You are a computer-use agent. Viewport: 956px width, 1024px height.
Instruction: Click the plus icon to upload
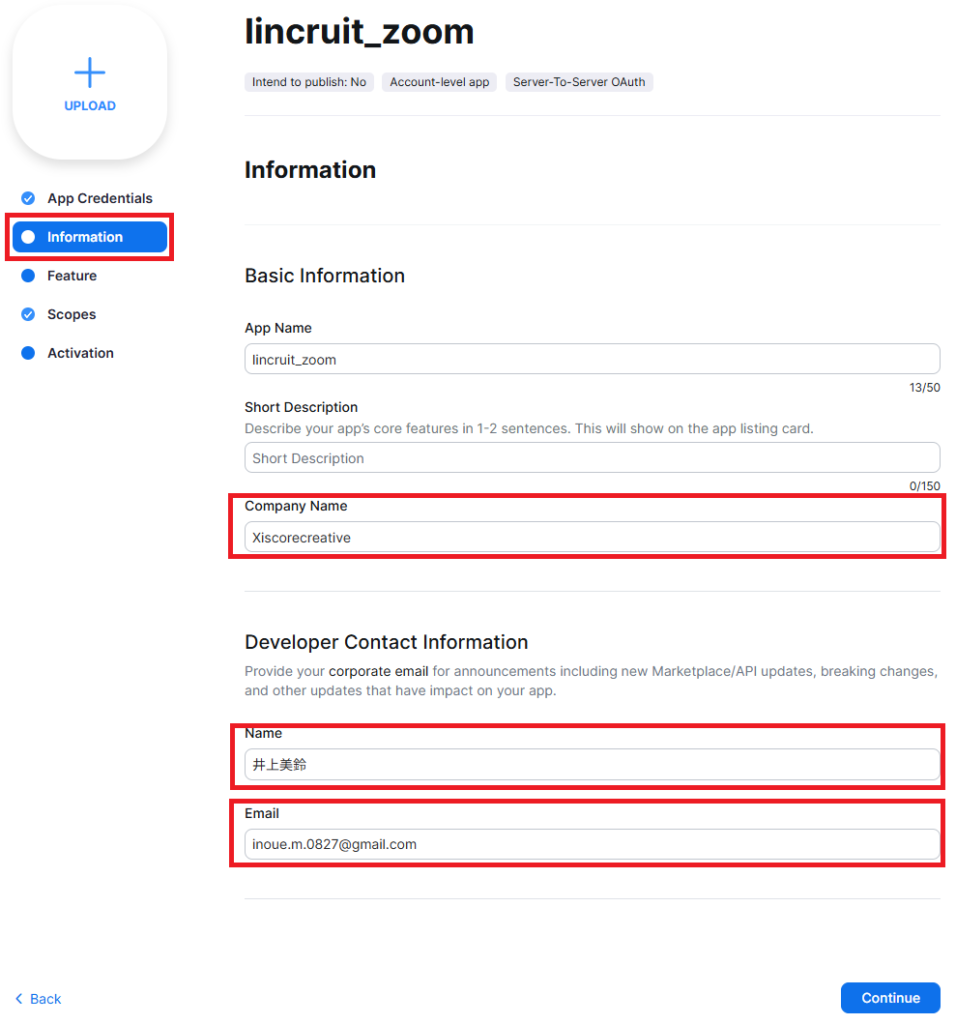90,72
